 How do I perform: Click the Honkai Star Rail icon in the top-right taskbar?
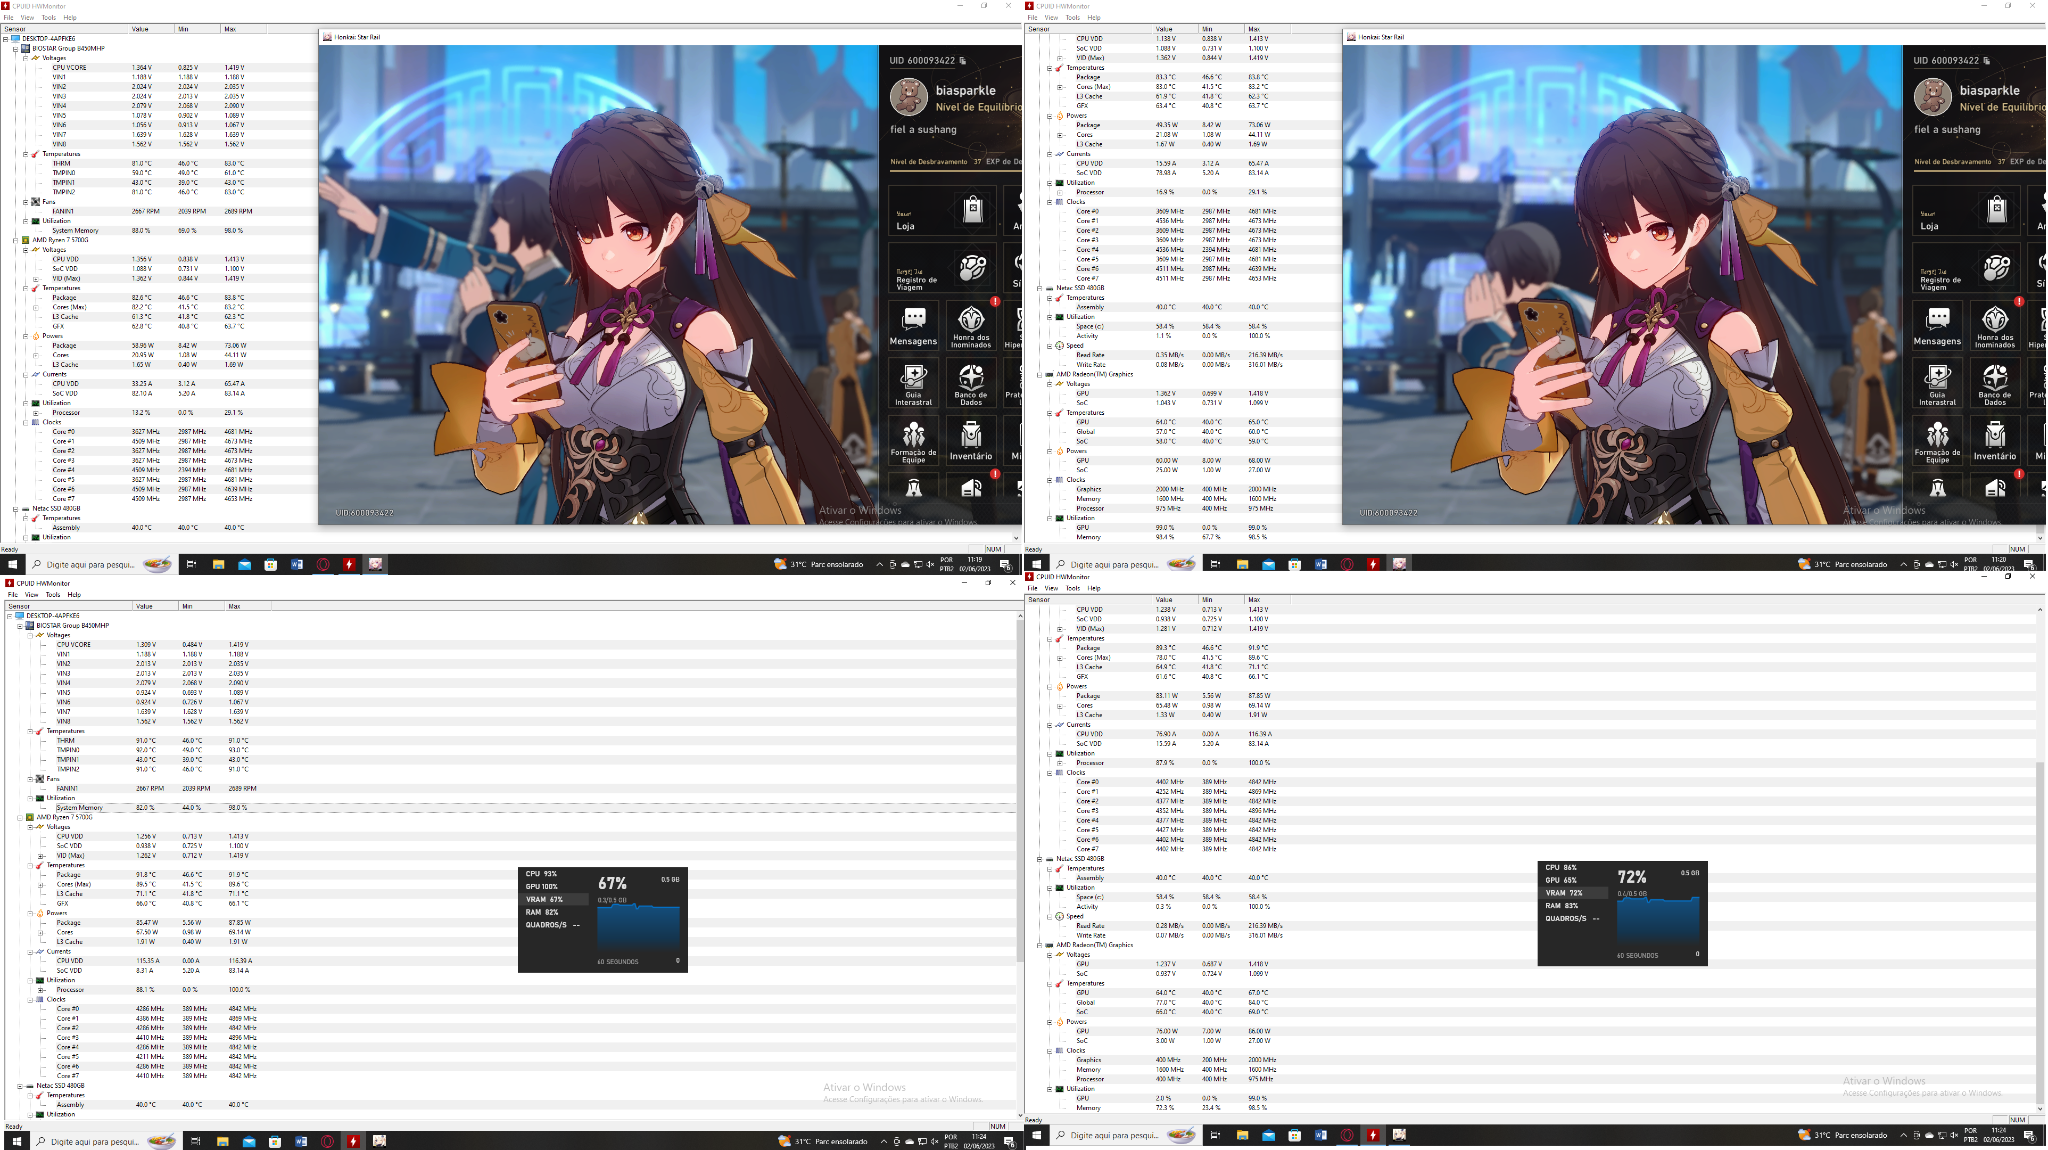click(x=1399, y=564)
